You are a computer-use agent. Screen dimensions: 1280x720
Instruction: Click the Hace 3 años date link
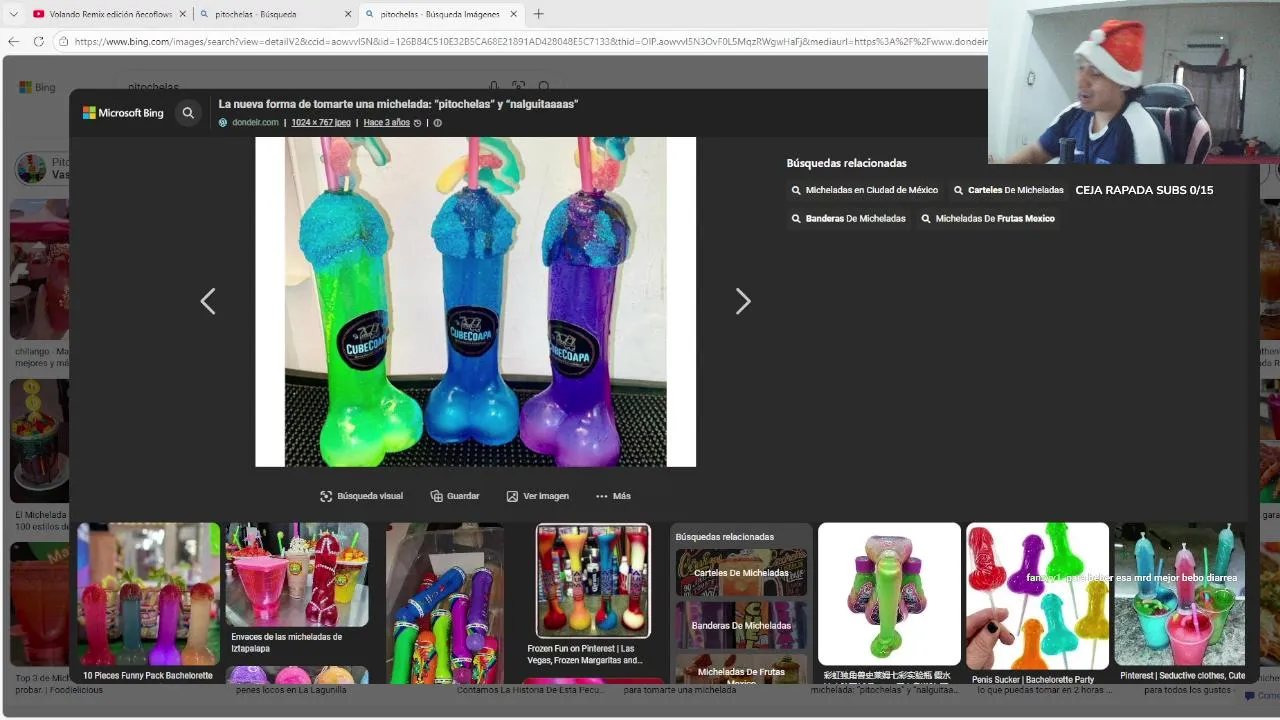[386, 123]
